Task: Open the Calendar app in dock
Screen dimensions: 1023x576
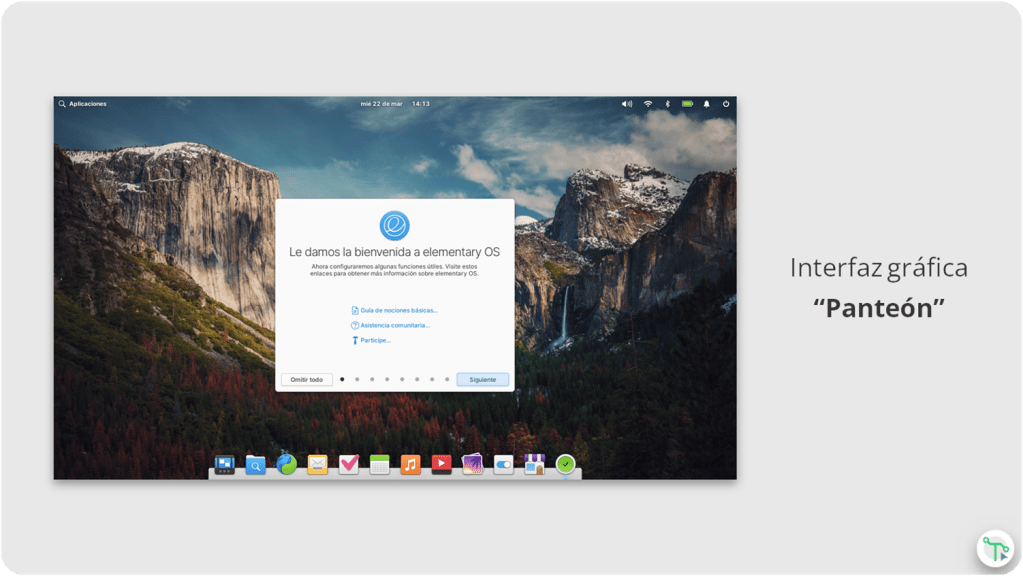Action: (380, 465)
